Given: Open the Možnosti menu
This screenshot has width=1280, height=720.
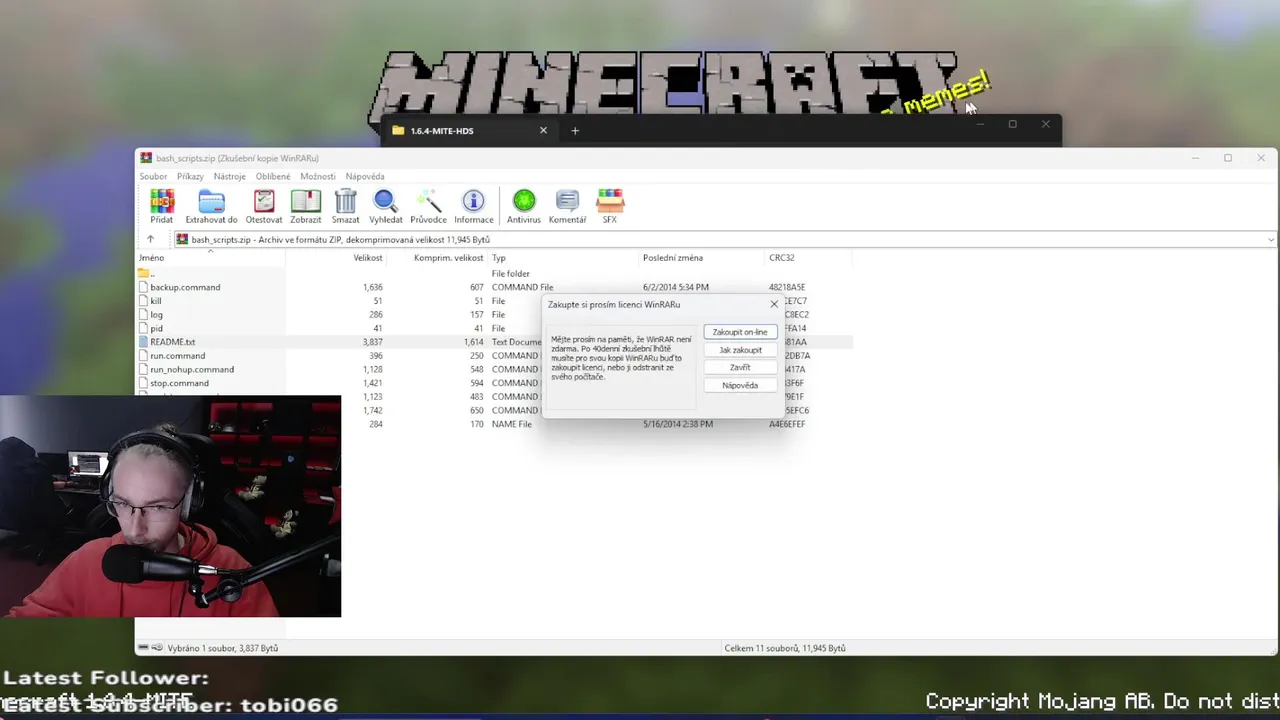Looking at the screenshot, I should coord(318,176).
